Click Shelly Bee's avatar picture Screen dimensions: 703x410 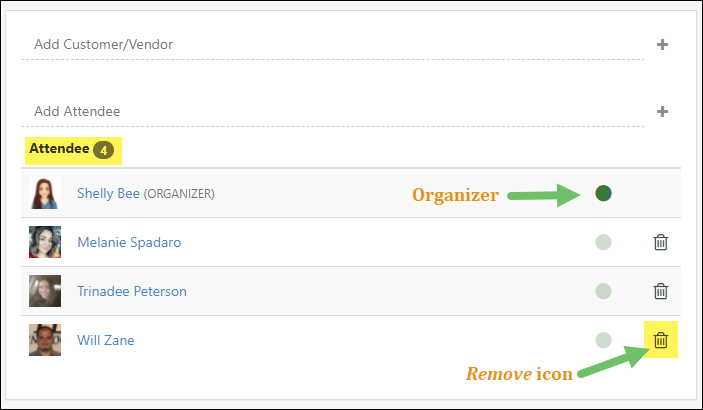pos(45,193)
